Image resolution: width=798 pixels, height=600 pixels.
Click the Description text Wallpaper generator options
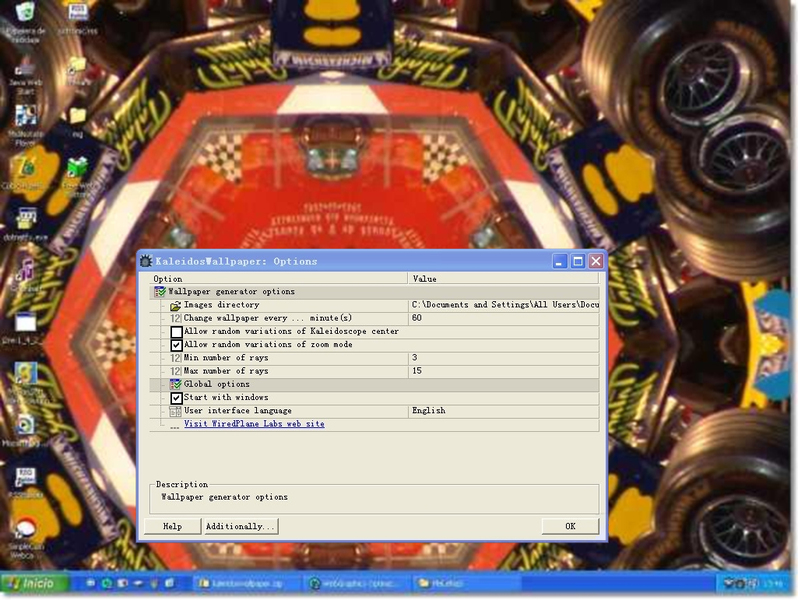224,497
